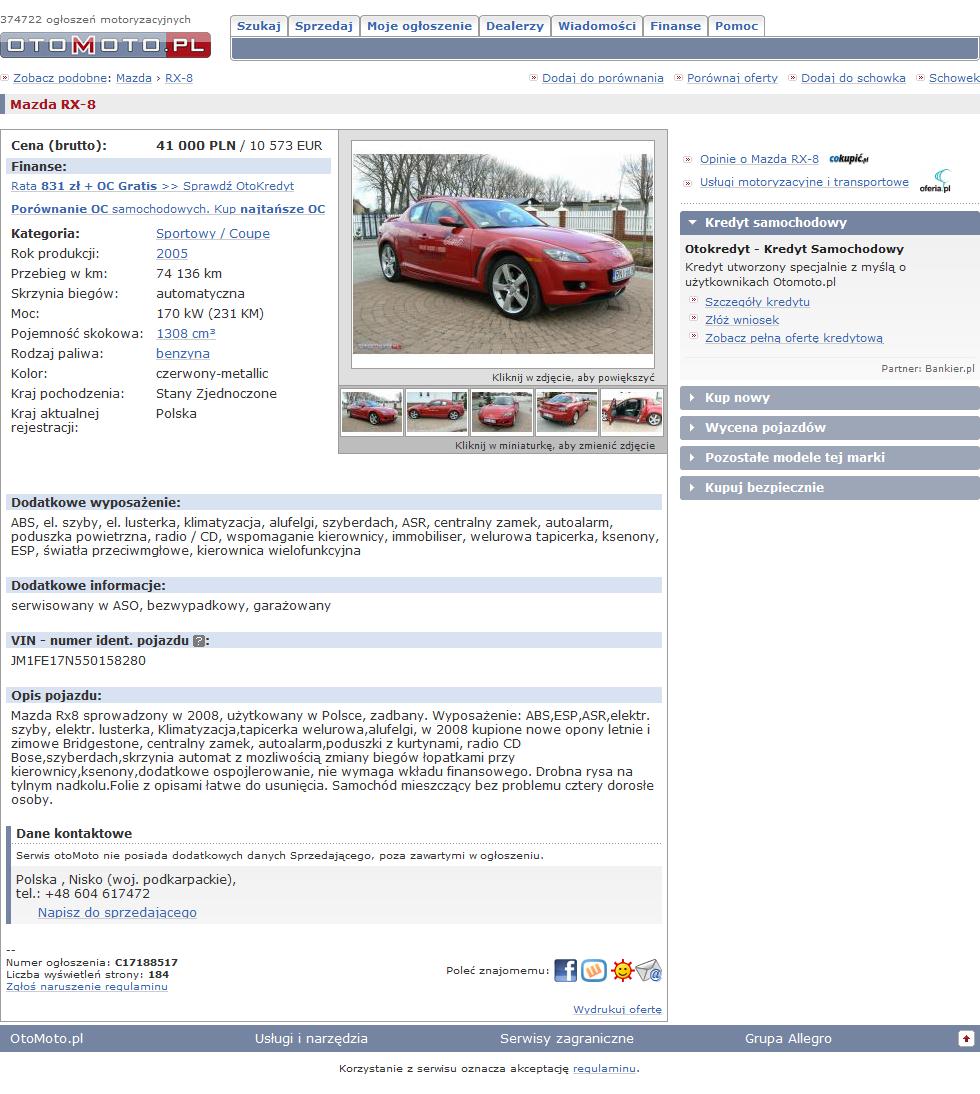This screenshot has height=1094, width=980.
Task: Click the VIN help question-mark icon
Action: point(199,640)
